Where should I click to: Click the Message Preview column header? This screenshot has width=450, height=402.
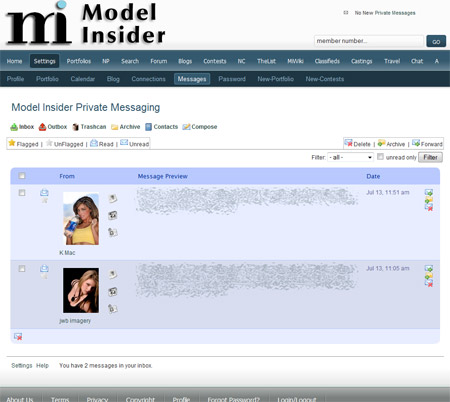[x=163, y=176]
